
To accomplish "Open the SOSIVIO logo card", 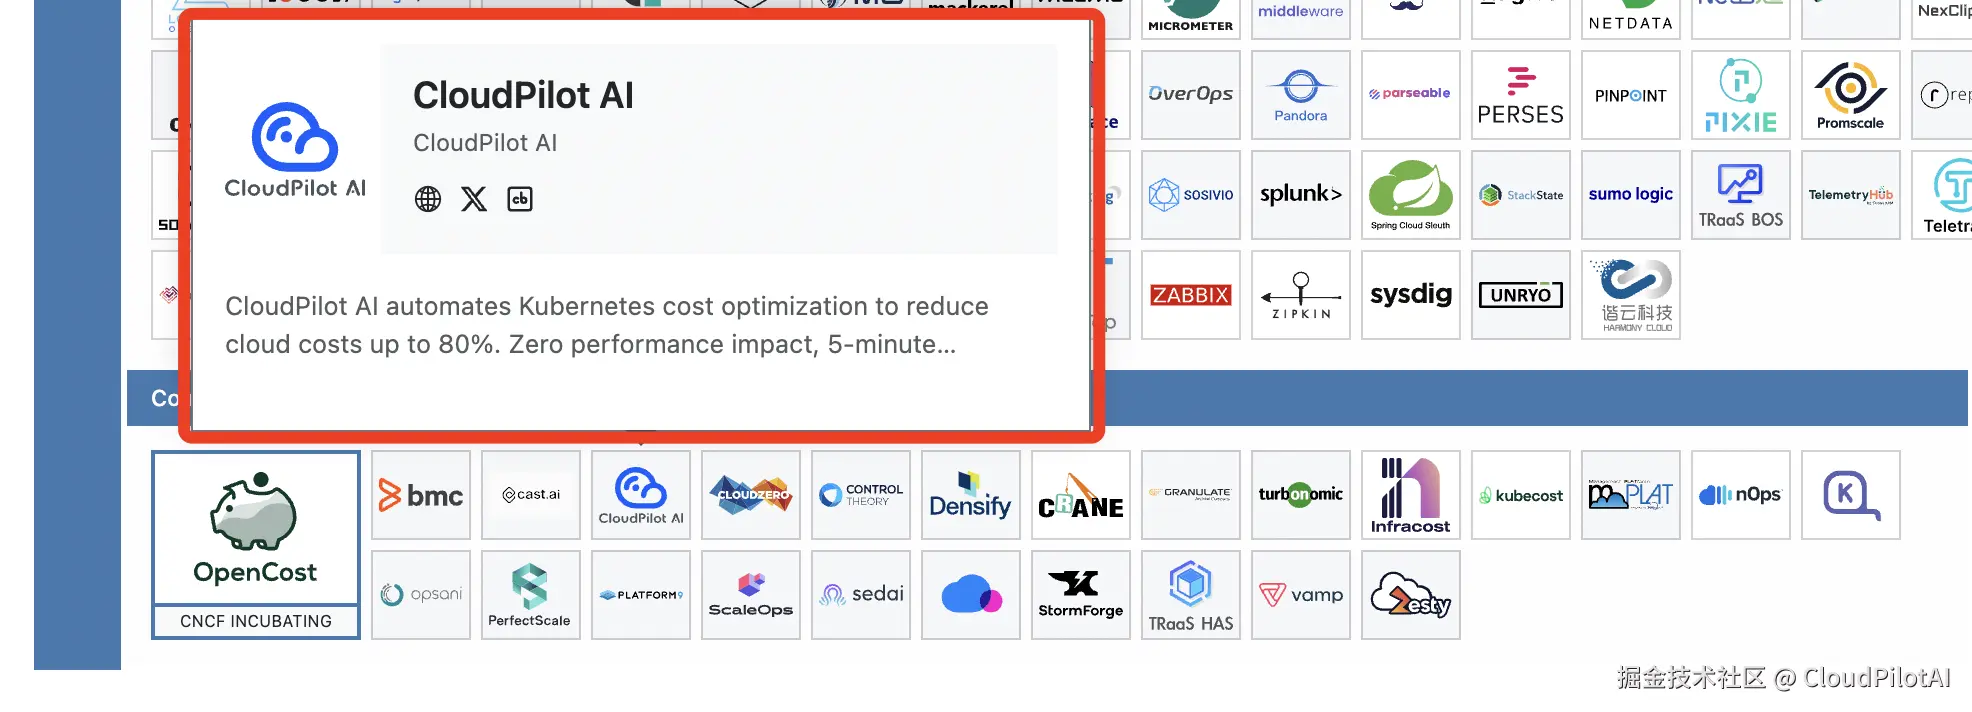I will point(1191,195).
